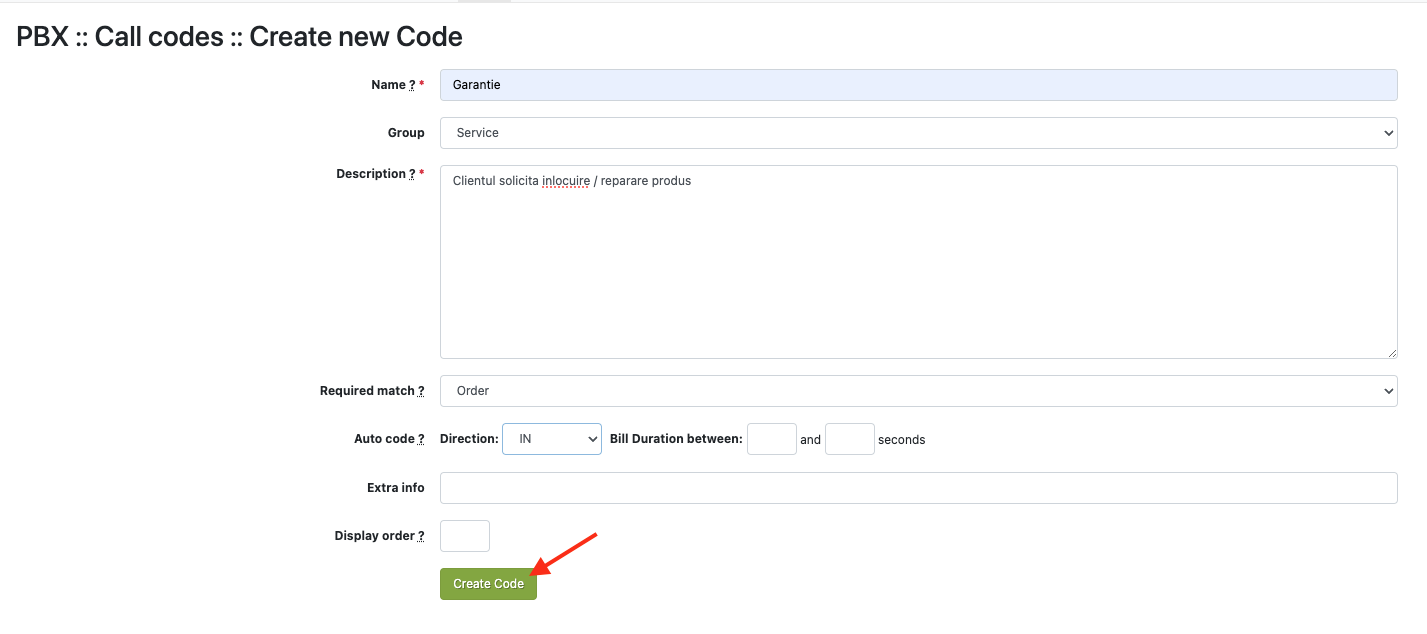
Task: Open the Direction dropdown set to IN
Action: point(551,439)
